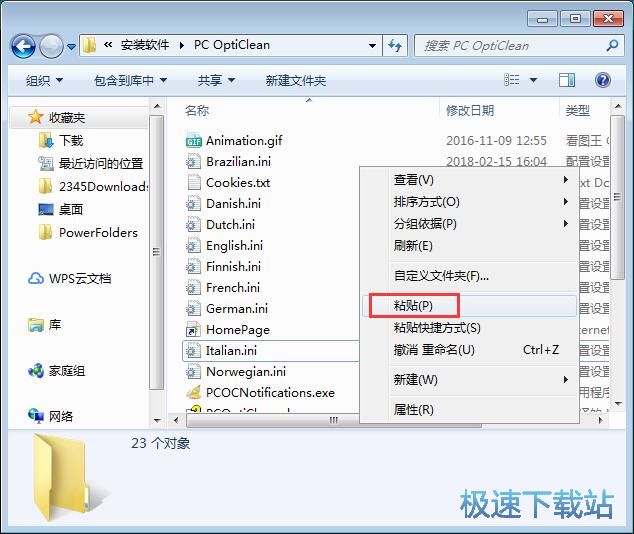Select Danish.ini file icon
Viewport: 634px width, 534px height.
click(193, 203)
